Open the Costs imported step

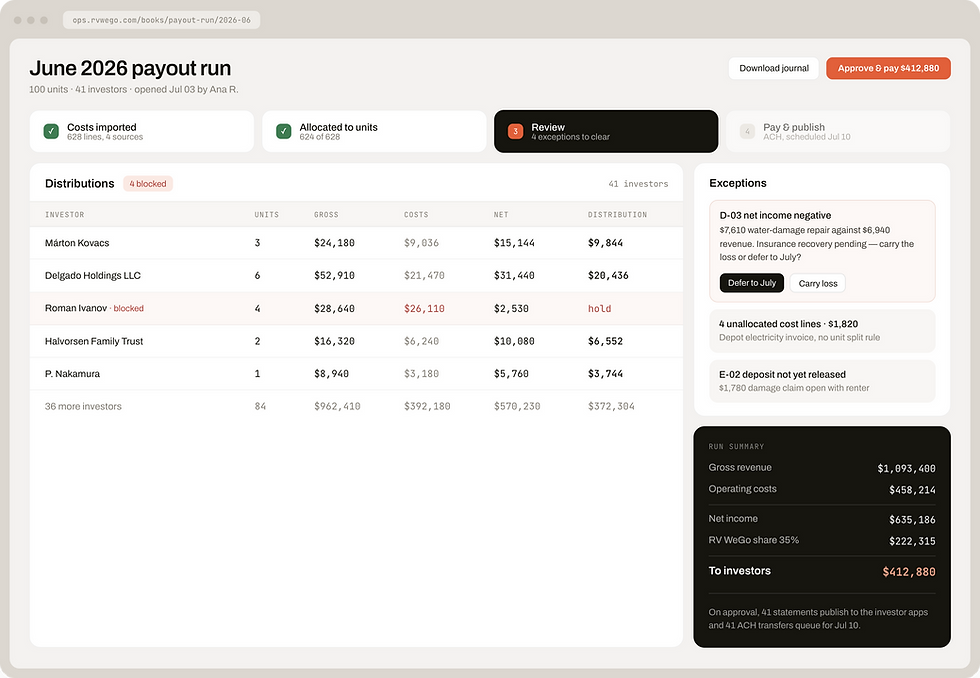142,131
